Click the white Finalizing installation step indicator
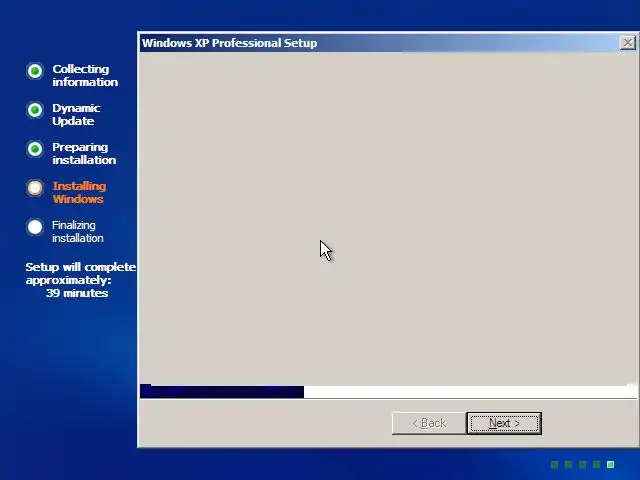This screenshot has height=480, width=640. 35,227
